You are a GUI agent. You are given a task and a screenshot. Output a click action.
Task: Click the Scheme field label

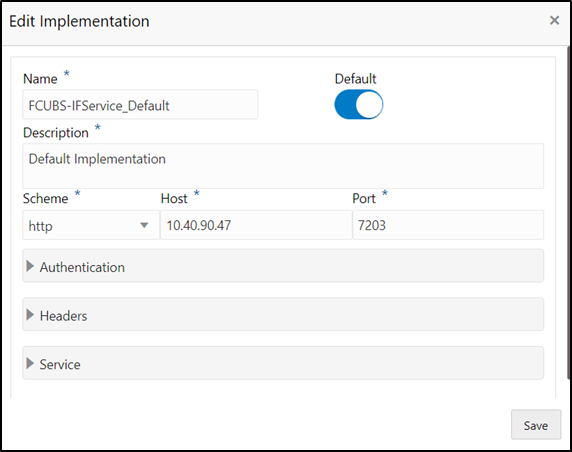point(46,198)
